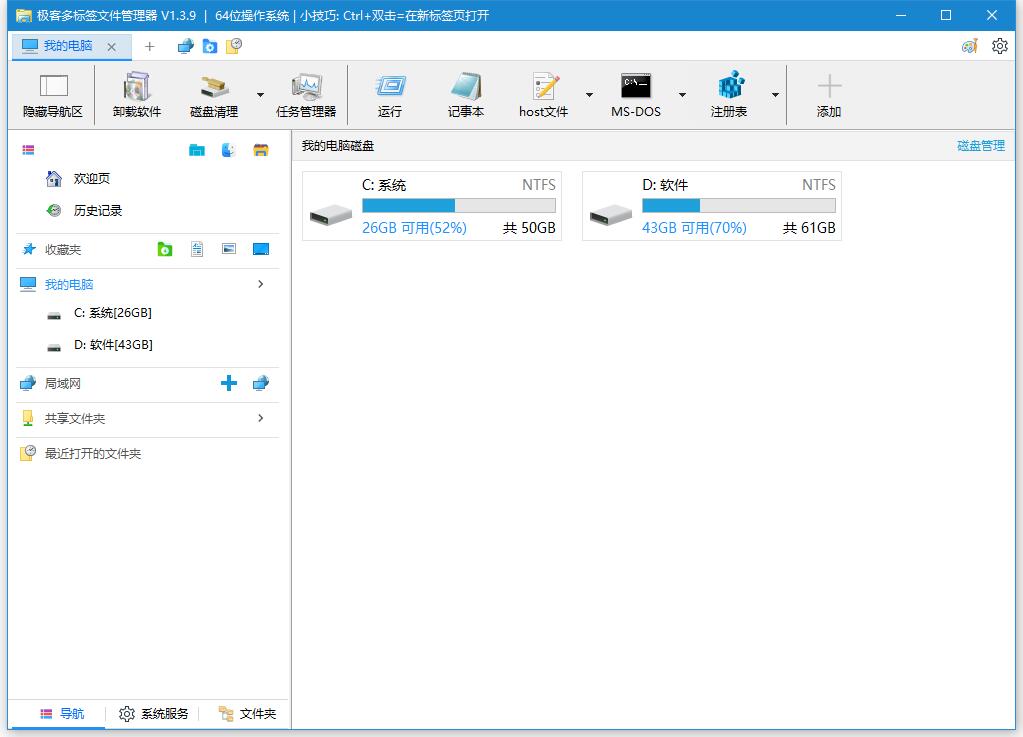
Task: Open the 卸载软件 uninstall tool
Action: click(x=137, y=95)
